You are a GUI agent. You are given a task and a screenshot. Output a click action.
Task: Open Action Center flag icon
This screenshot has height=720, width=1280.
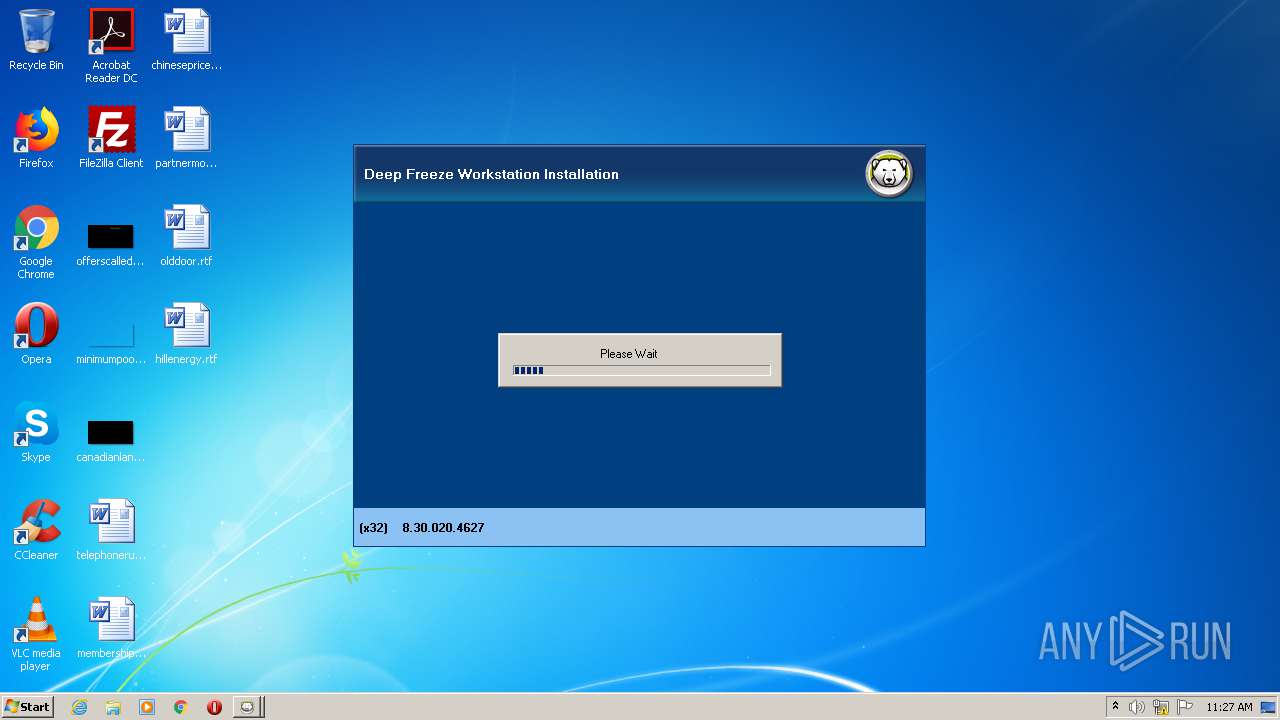coord(1185,707)
